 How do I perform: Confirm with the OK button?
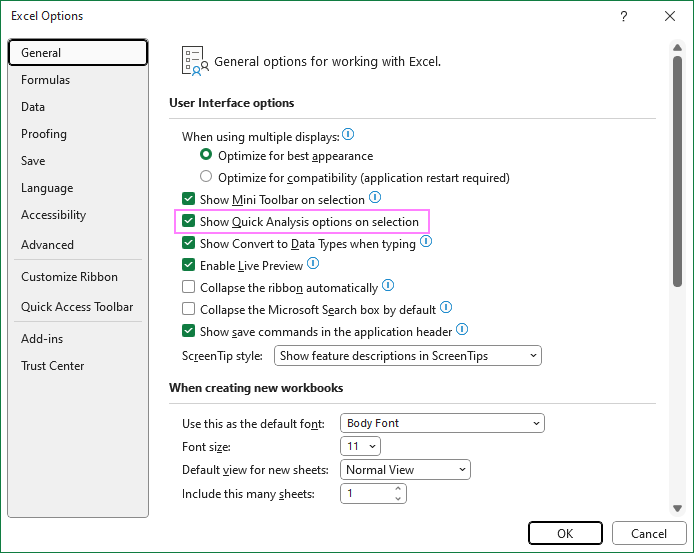pos(565,534)
